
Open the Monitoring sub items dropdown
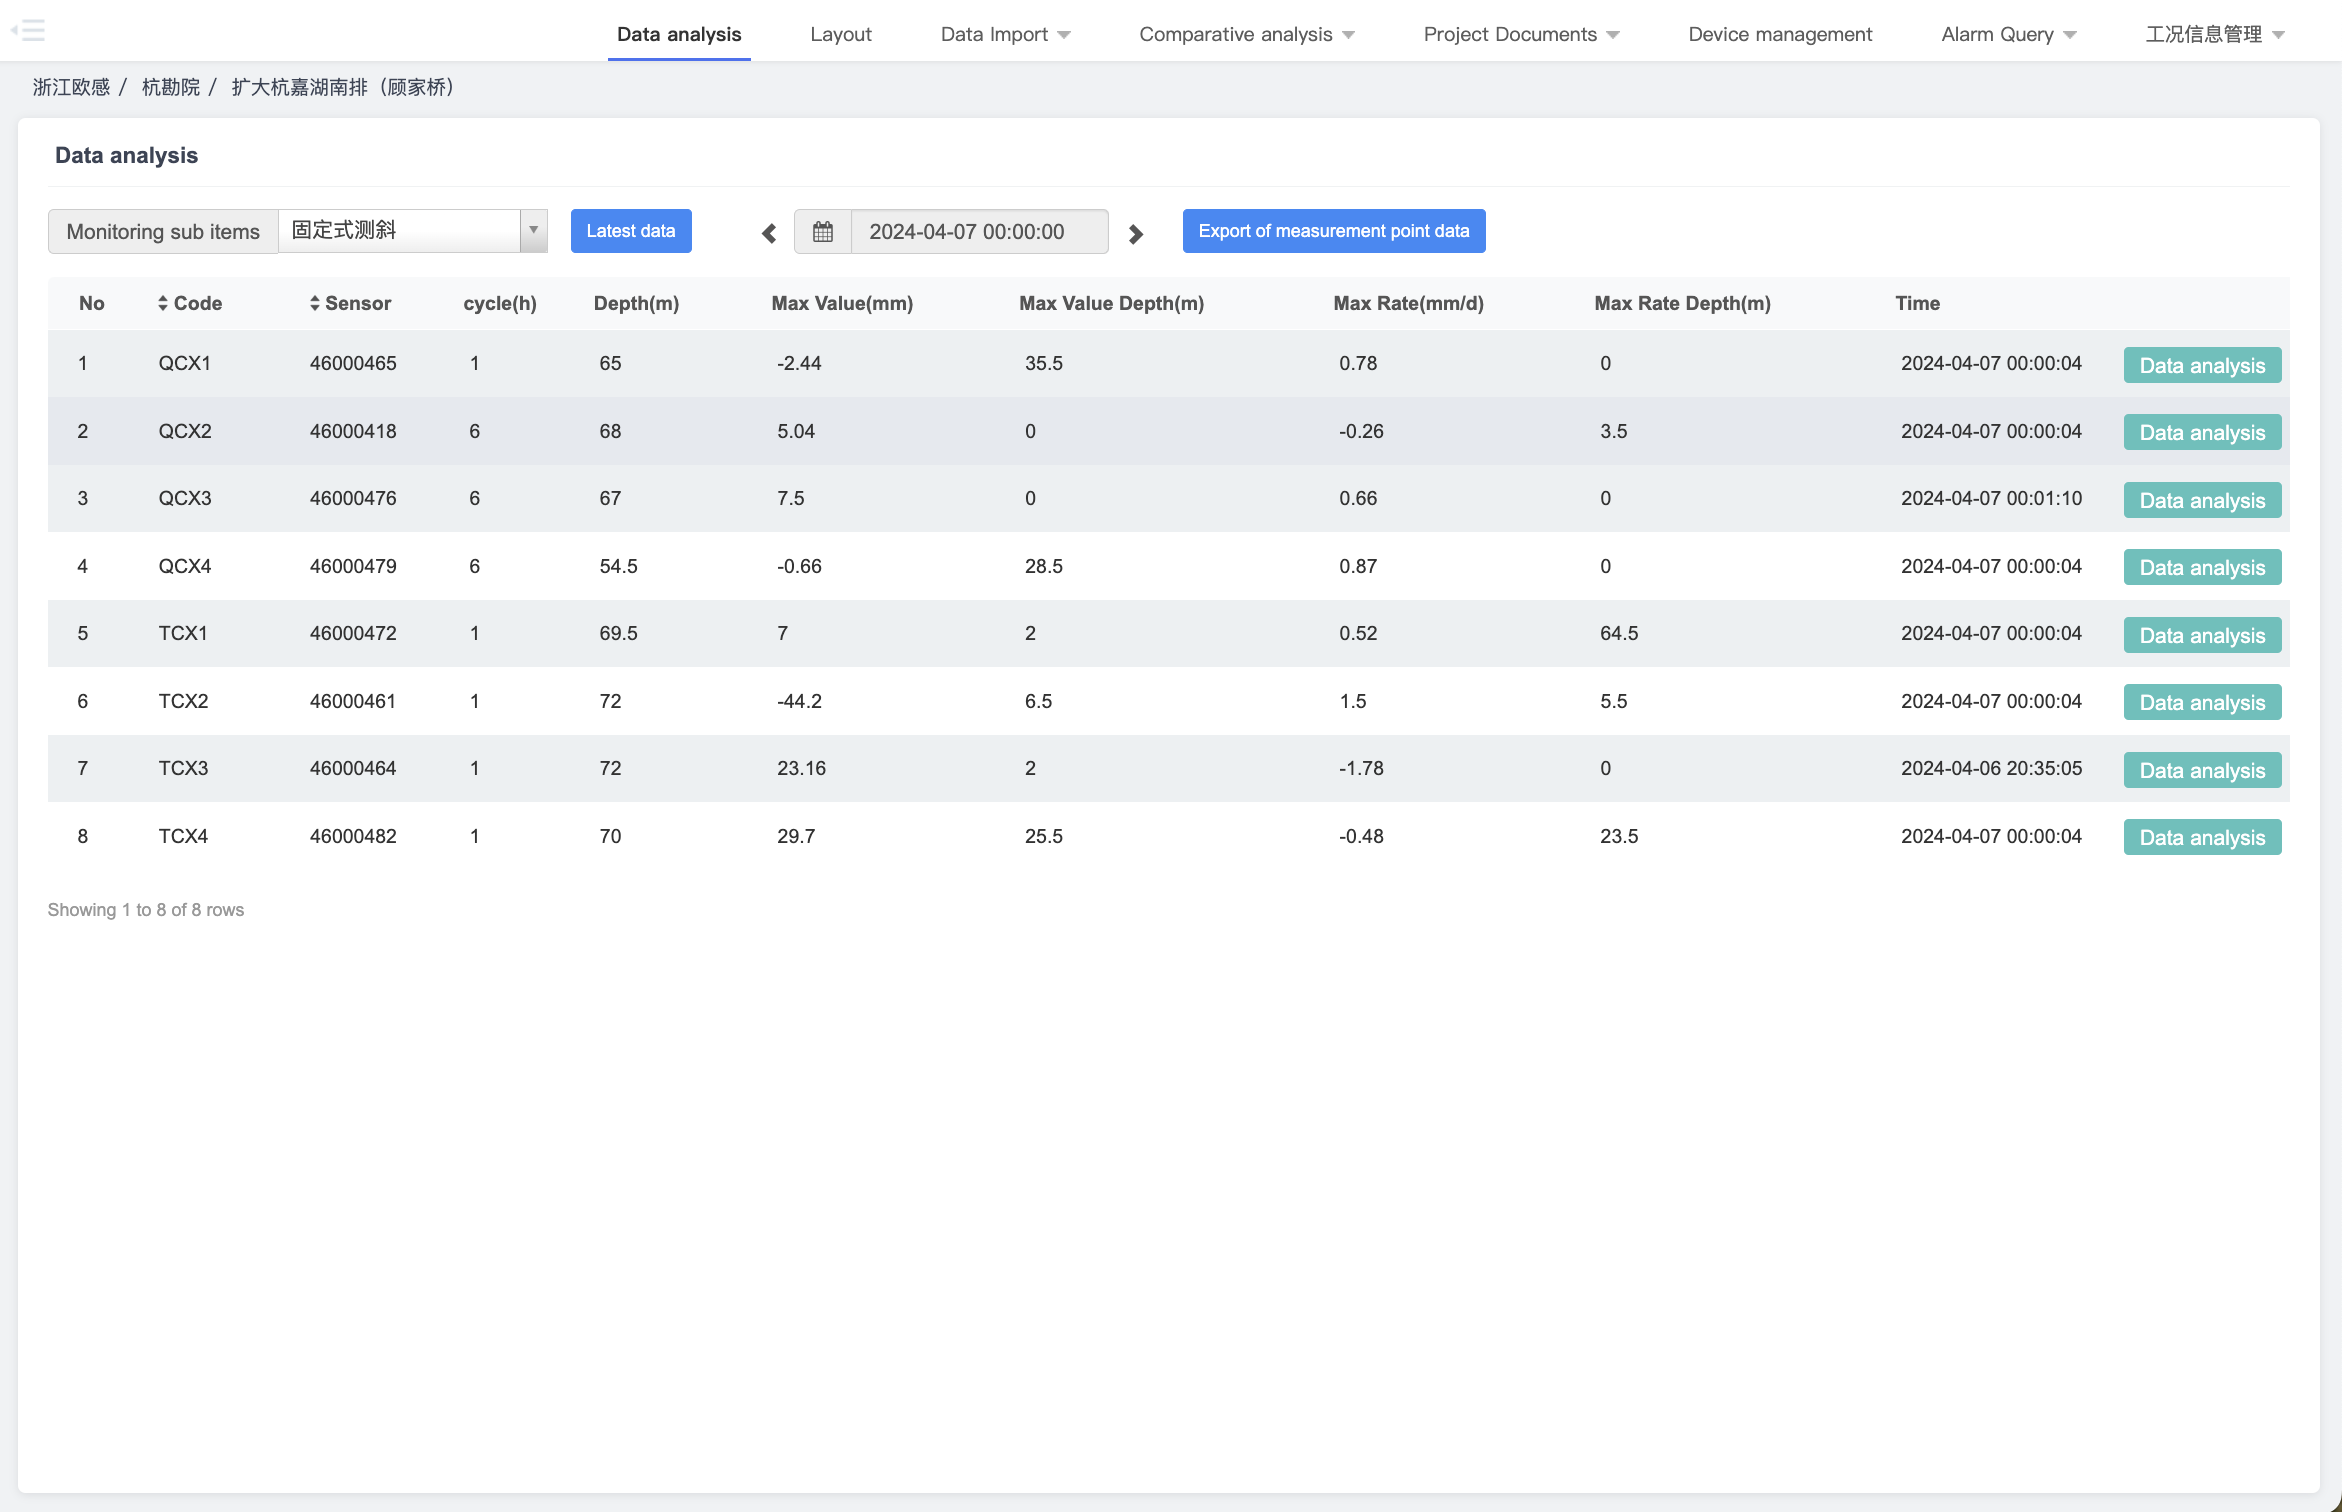pos(412,231)
